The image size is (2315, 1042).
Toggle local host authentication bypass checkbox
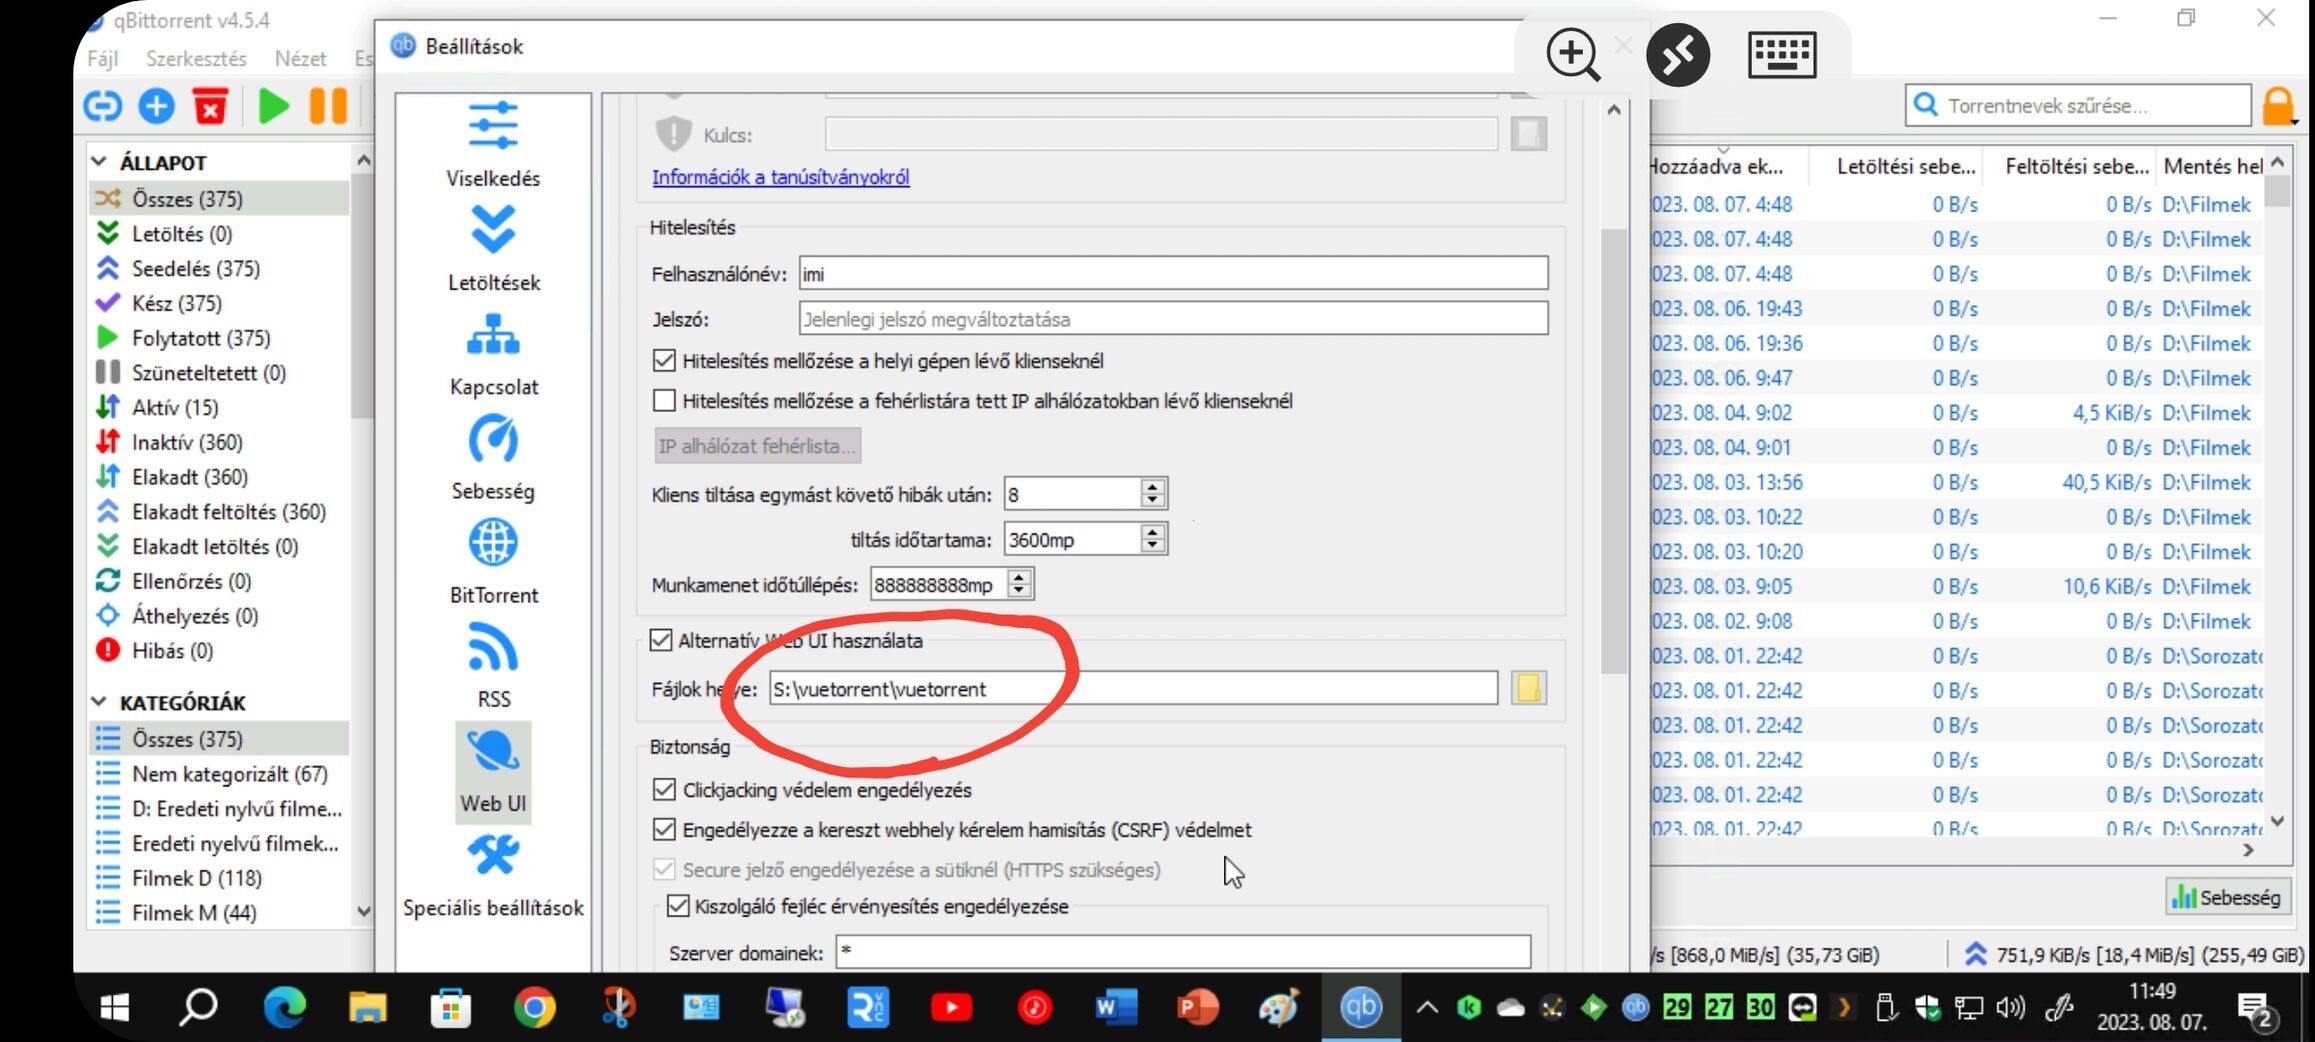click(664, 361)
